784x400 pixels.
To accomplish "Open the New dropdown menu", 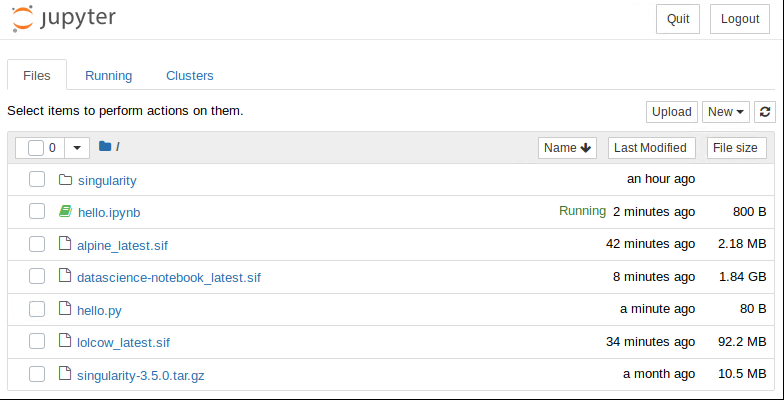I will pyautogui.click(x=726, y=112).
